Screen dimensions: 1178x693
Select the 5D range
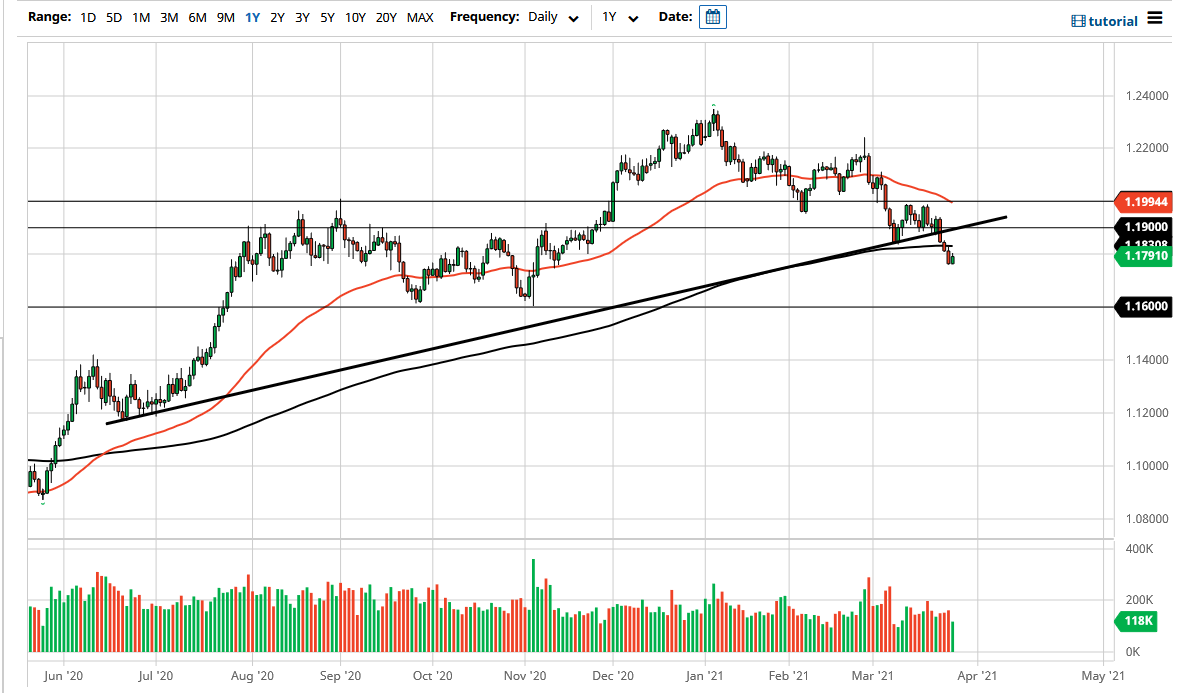(113, 17)
